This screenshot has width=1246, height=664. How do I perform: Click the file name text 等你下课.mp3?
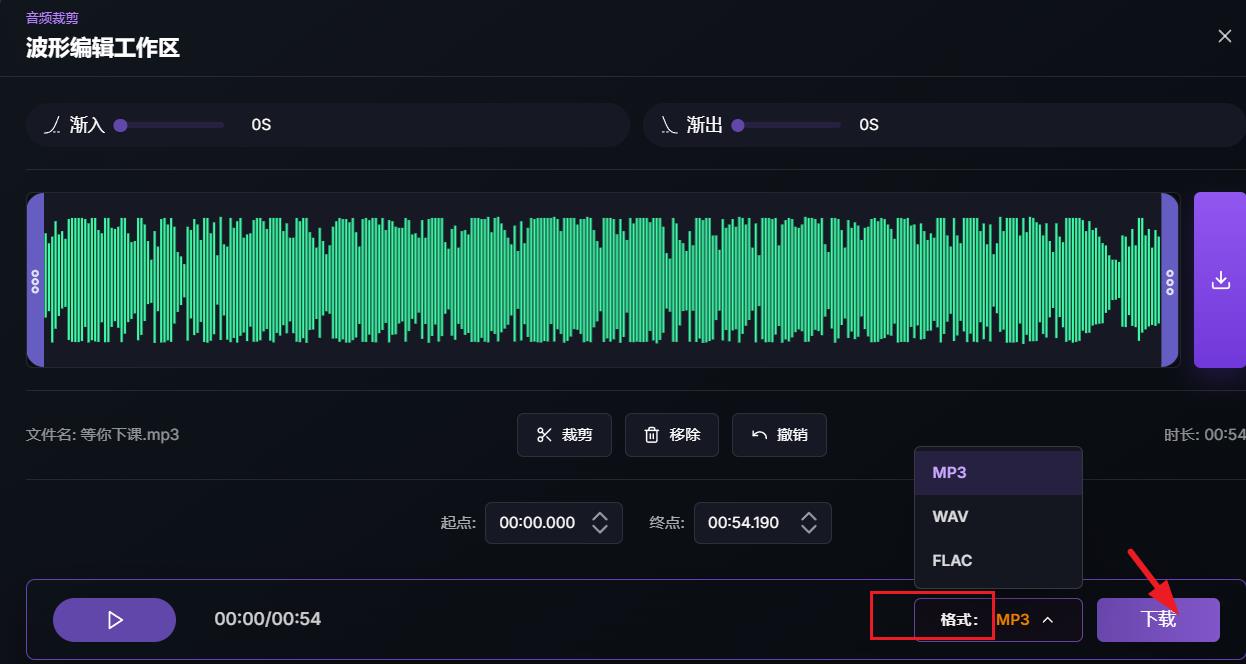point(129,435)
